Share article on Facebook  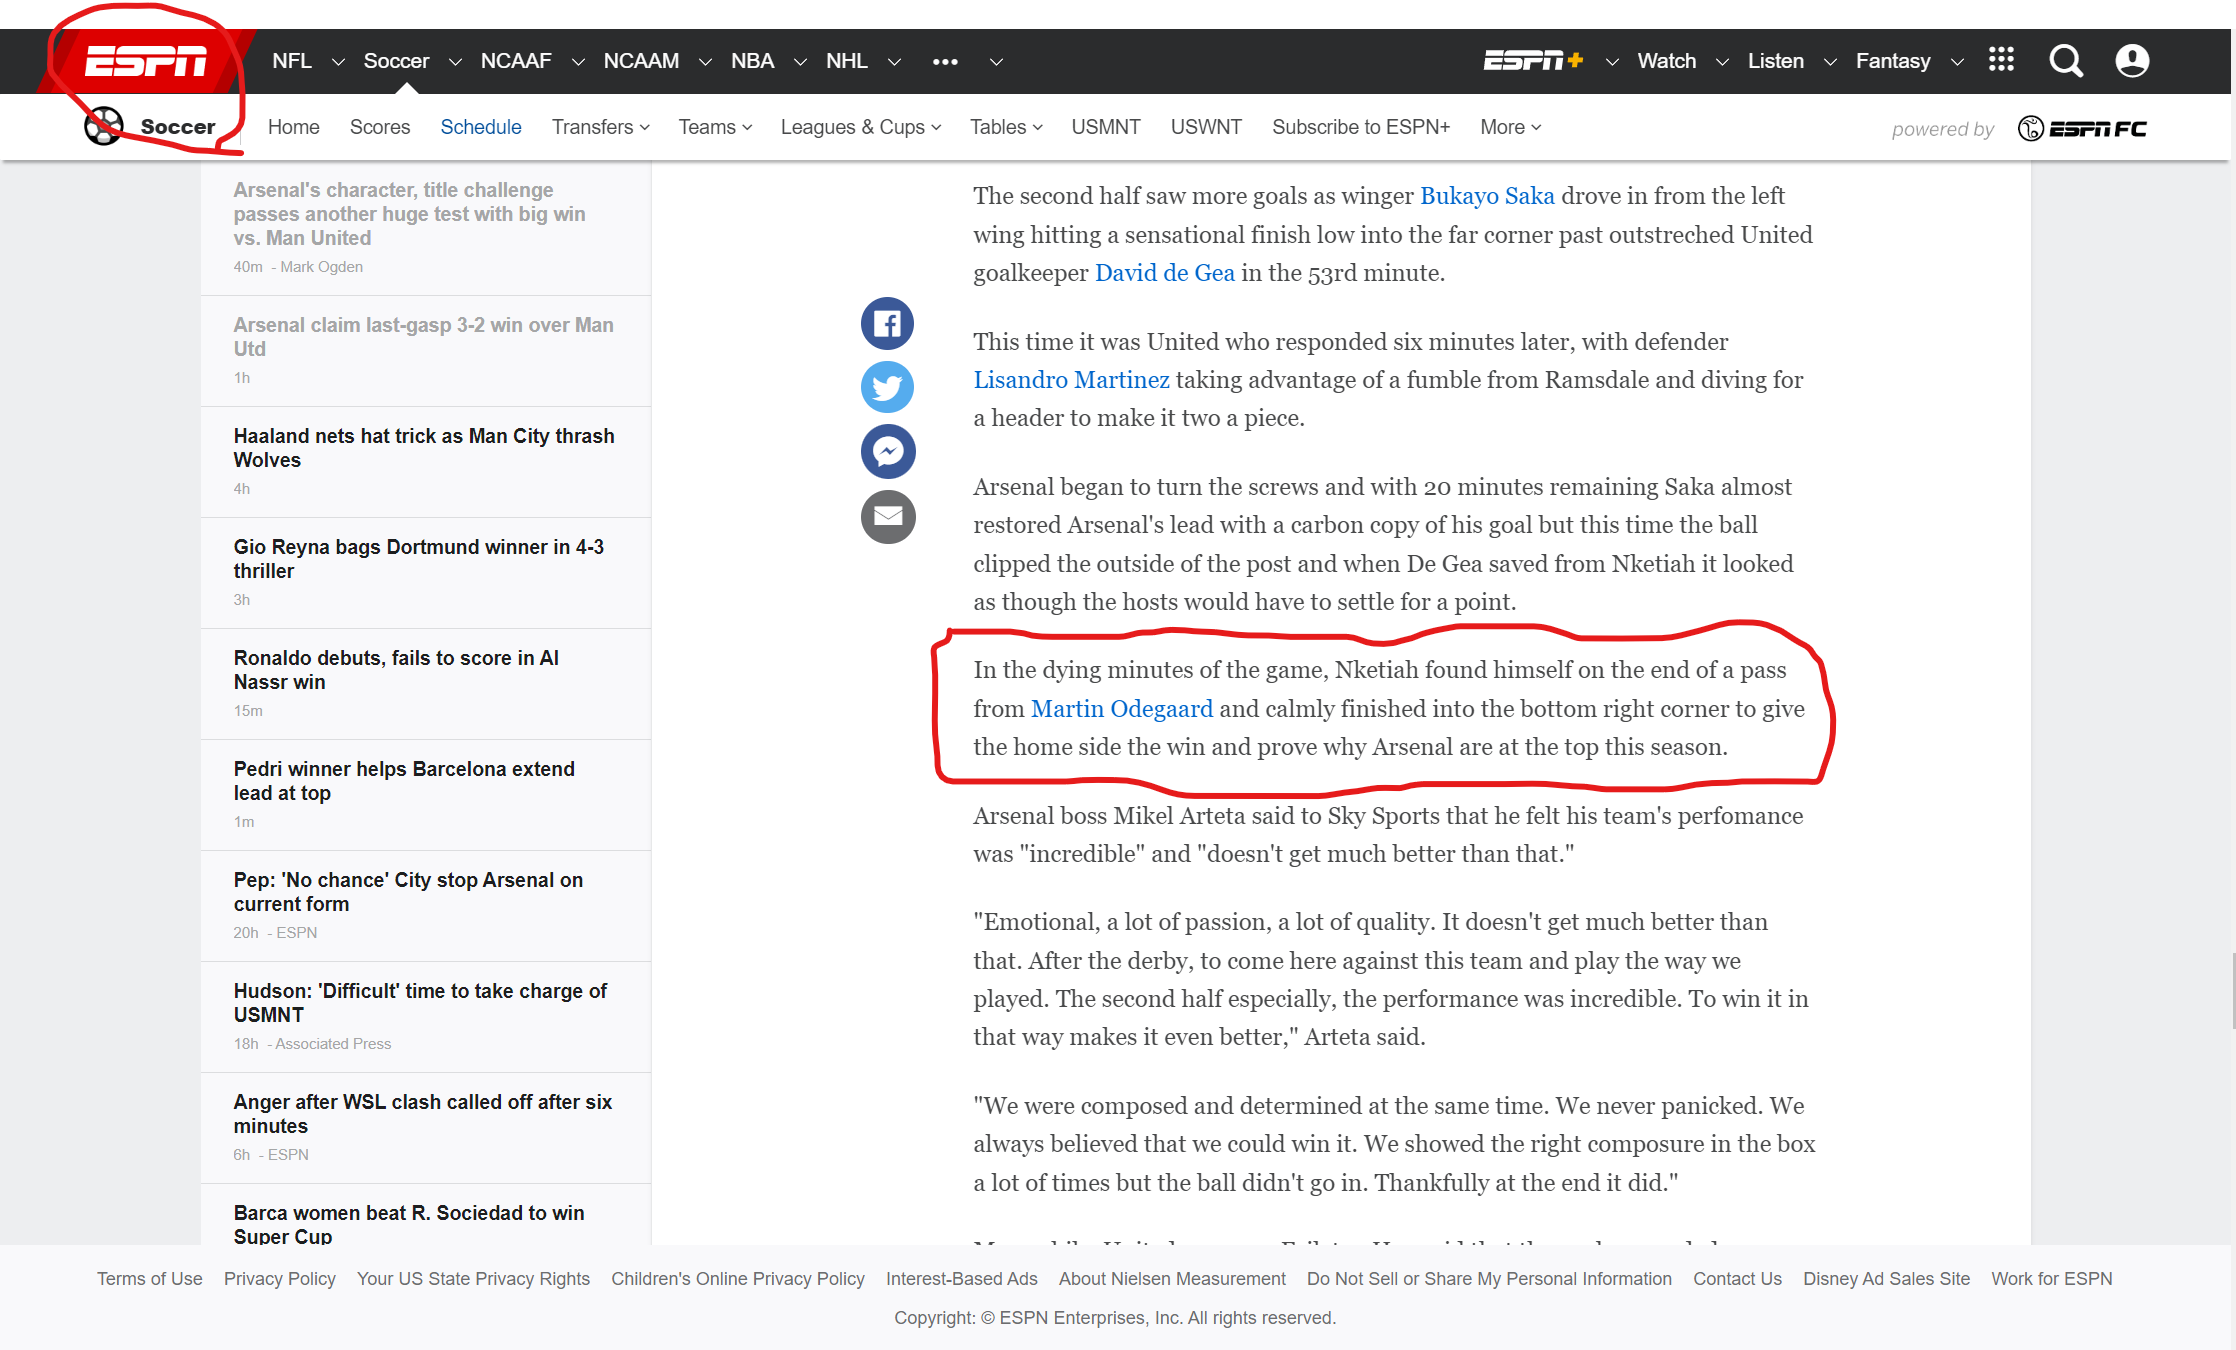(x=887, y=323)
